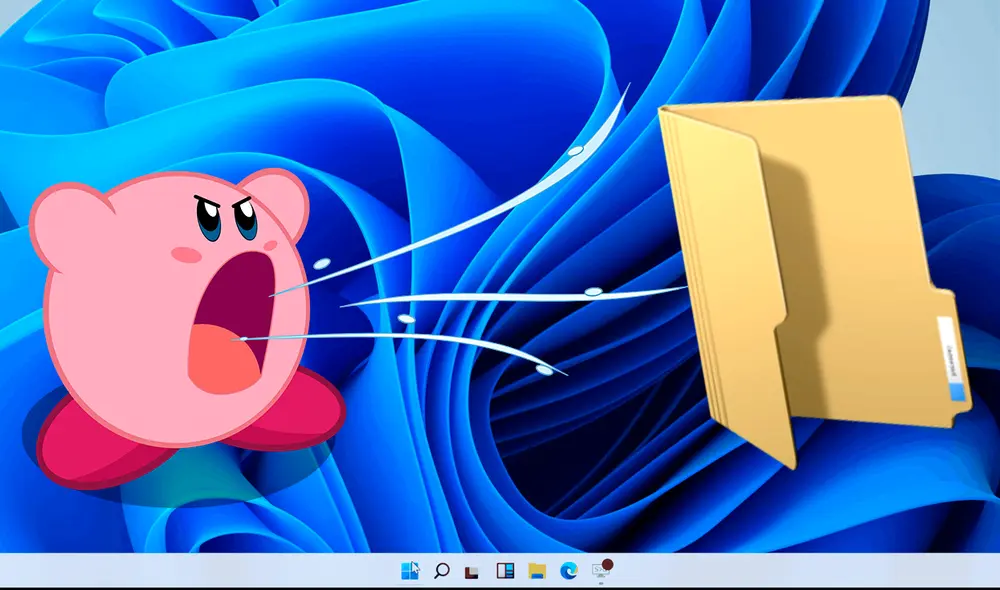This screenshot has width=1000, height=590.
Task: Click the rightmost taskbar app icon
Action: pos(600,572)
